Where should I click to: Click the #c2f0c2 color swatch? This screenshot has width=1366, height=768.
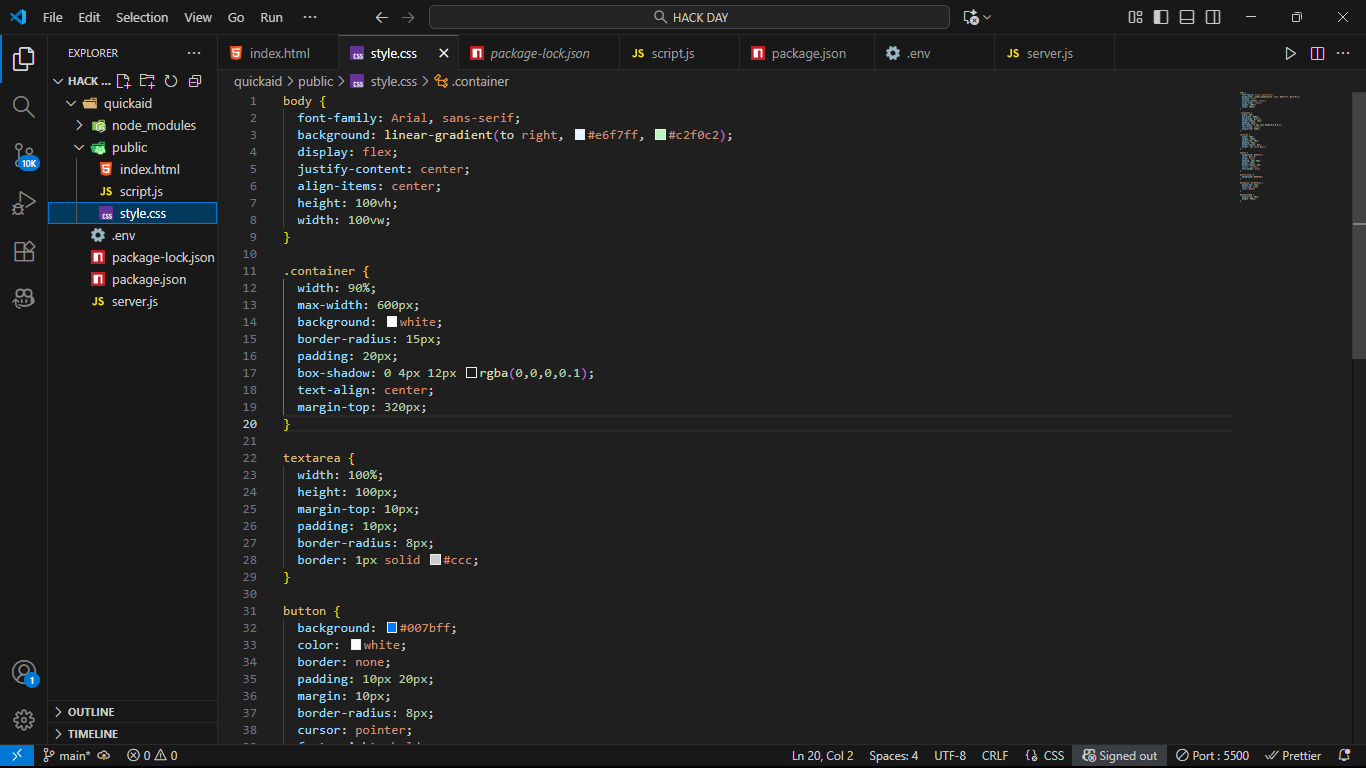660,135
